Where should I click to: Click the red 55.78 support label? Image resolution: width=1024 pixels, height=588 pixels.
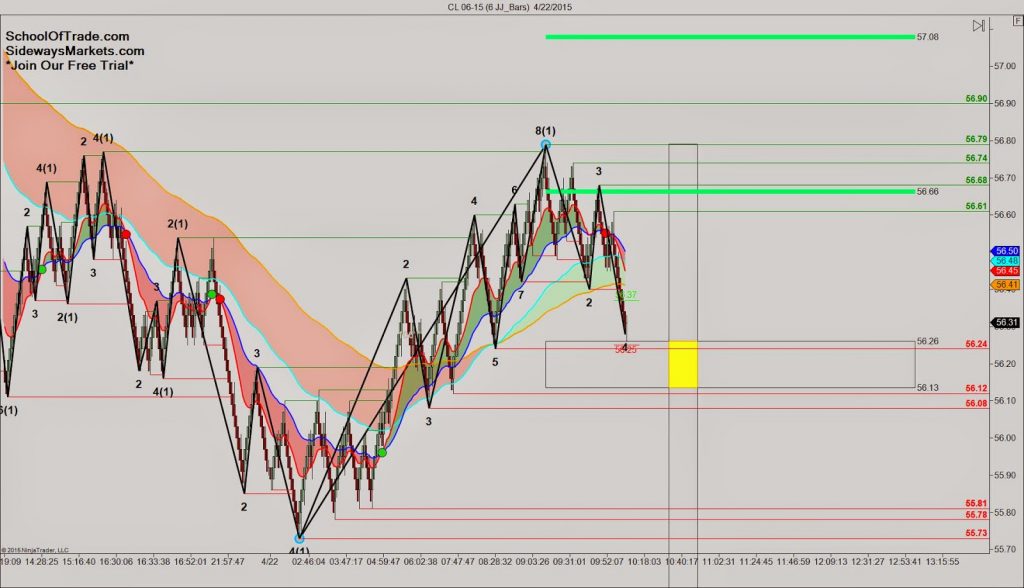point(976,515)
